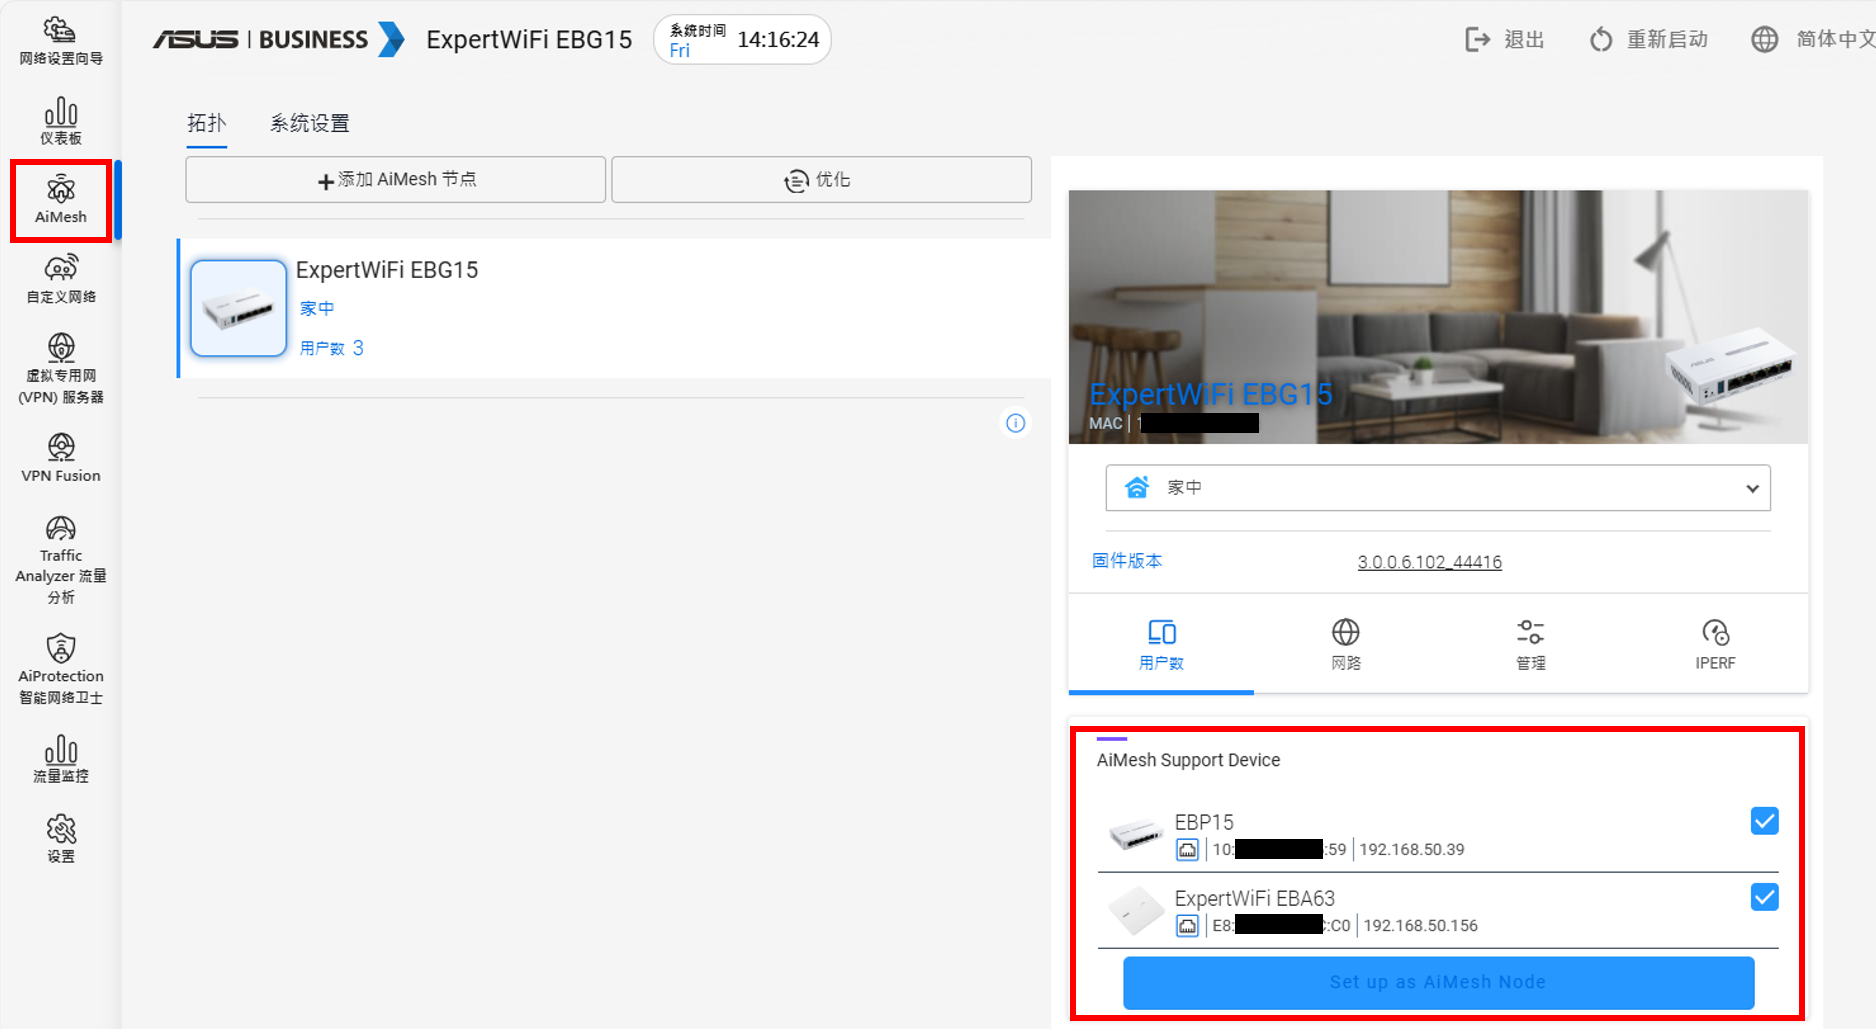The height and width of the screenshot is (1029, 1876).
Task: Open the Custom Network (自定义网络) page
Action: pos(60,279)
